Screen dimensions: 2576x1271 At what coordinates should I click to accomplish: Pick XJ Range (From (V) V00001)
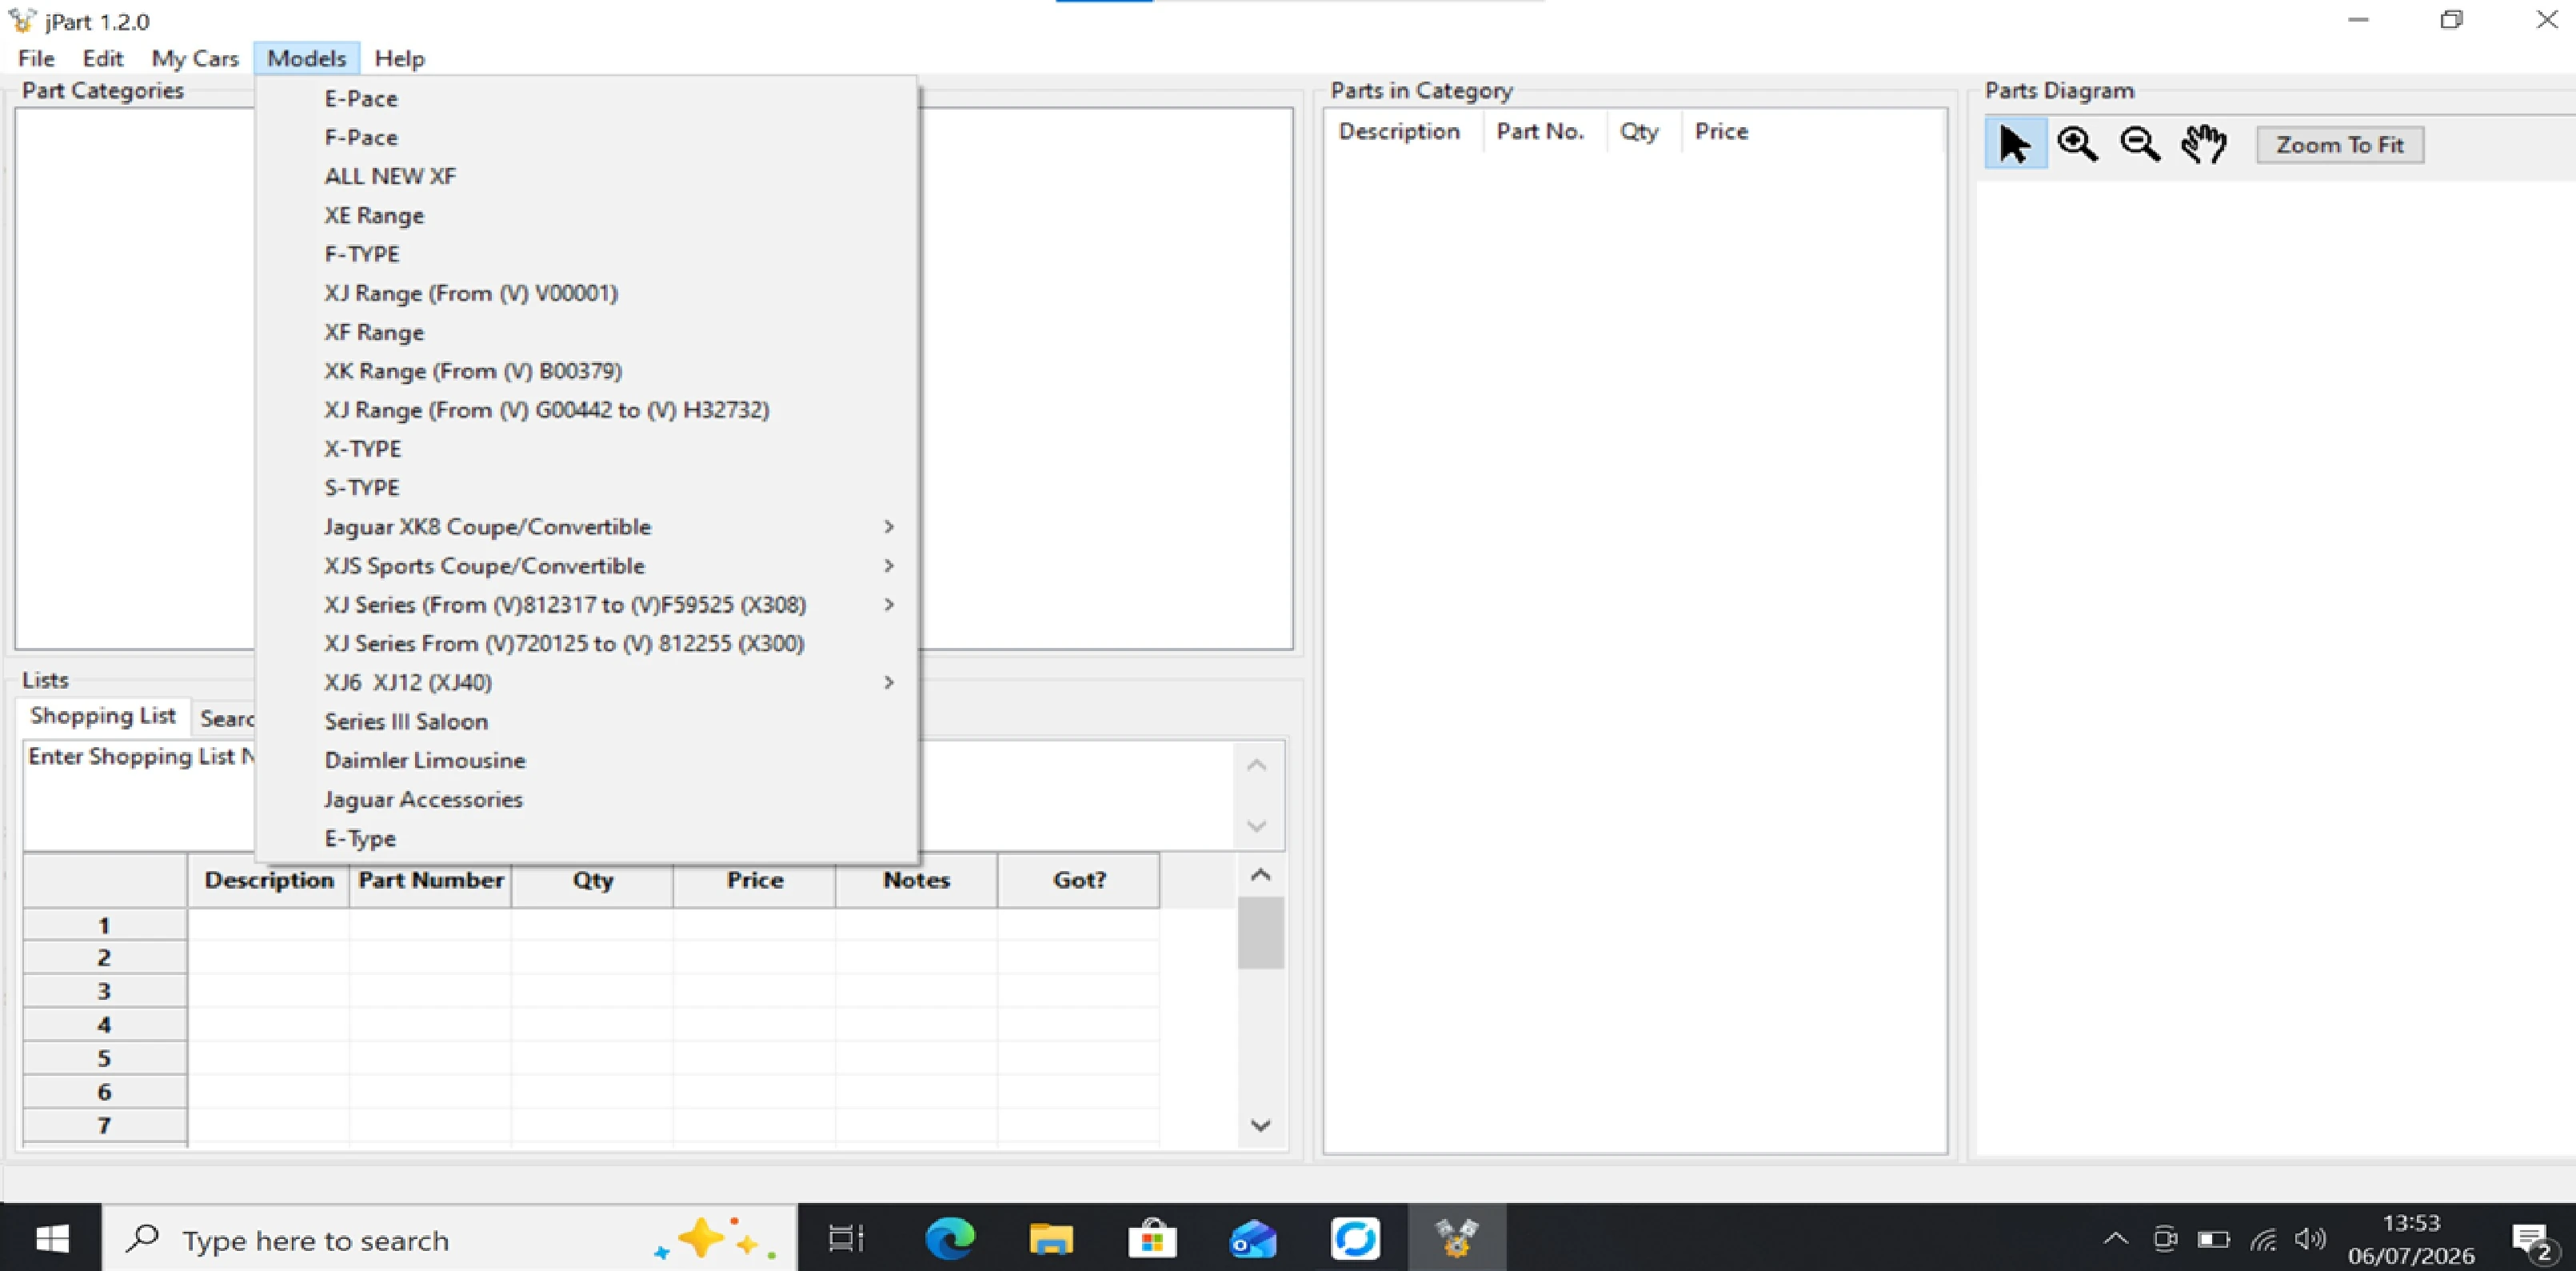pyautogui.click(x=587, y=293)
